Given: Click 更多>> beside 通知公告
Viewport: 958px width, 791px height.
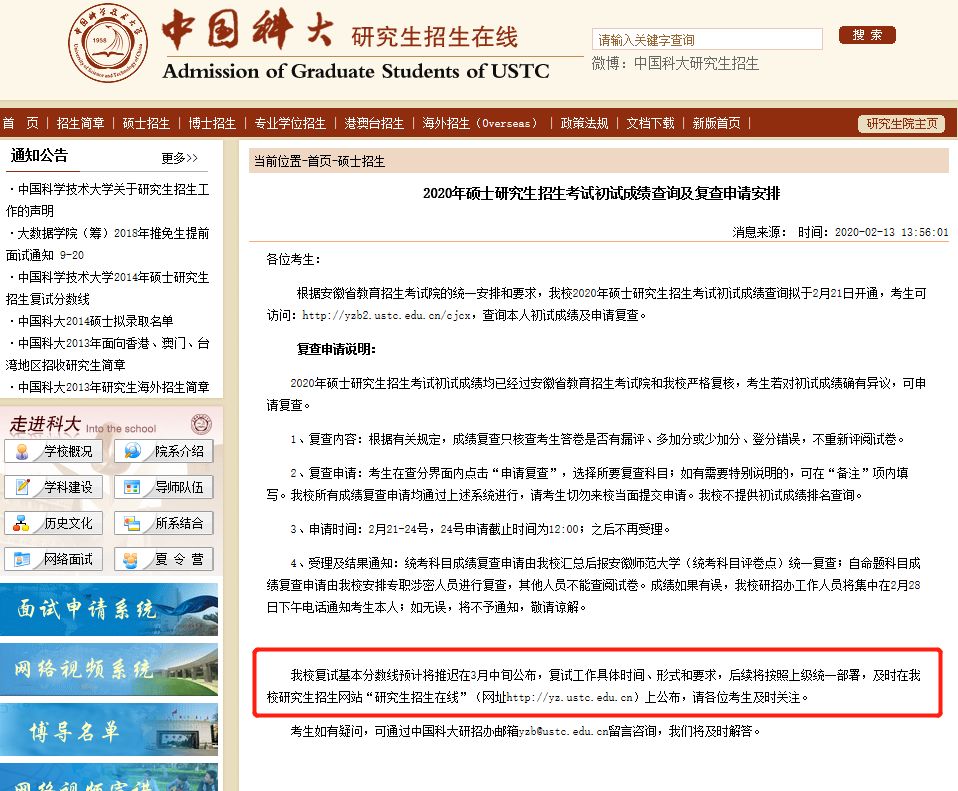Looking at the screenshot, I should tap(180, 158).
